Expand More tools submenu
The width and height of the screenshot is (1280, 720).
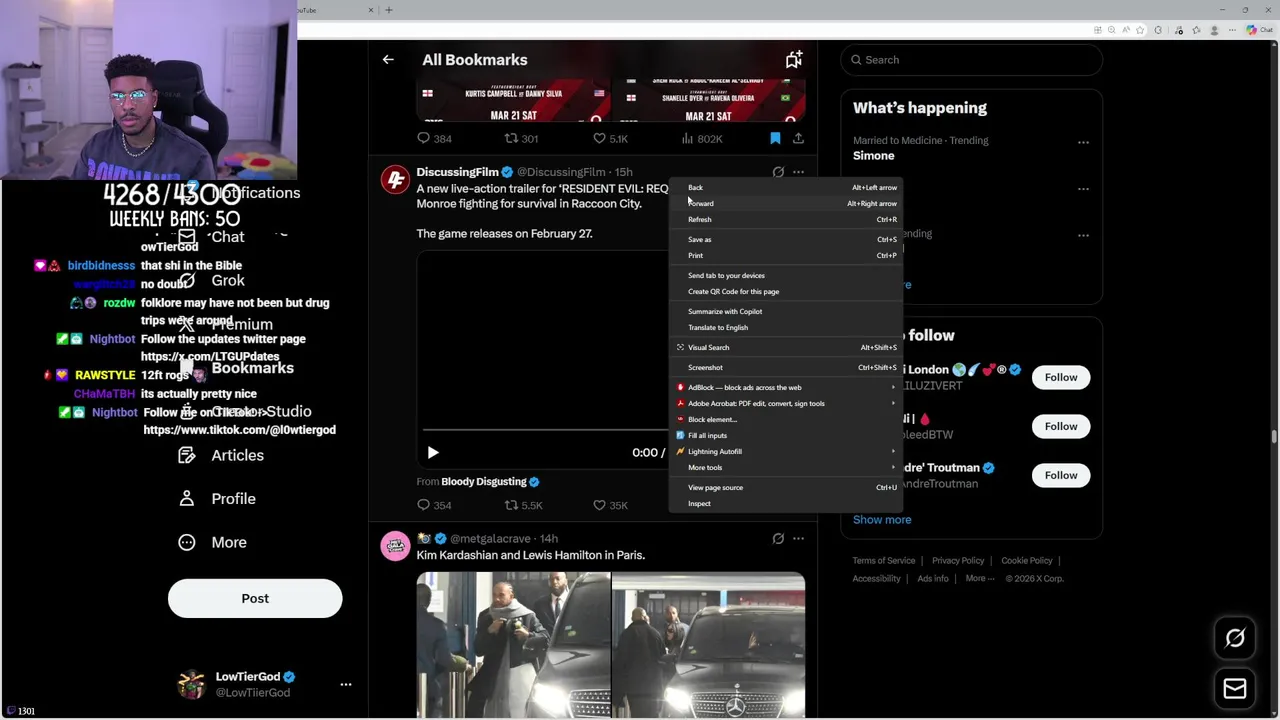coord(785,467)
